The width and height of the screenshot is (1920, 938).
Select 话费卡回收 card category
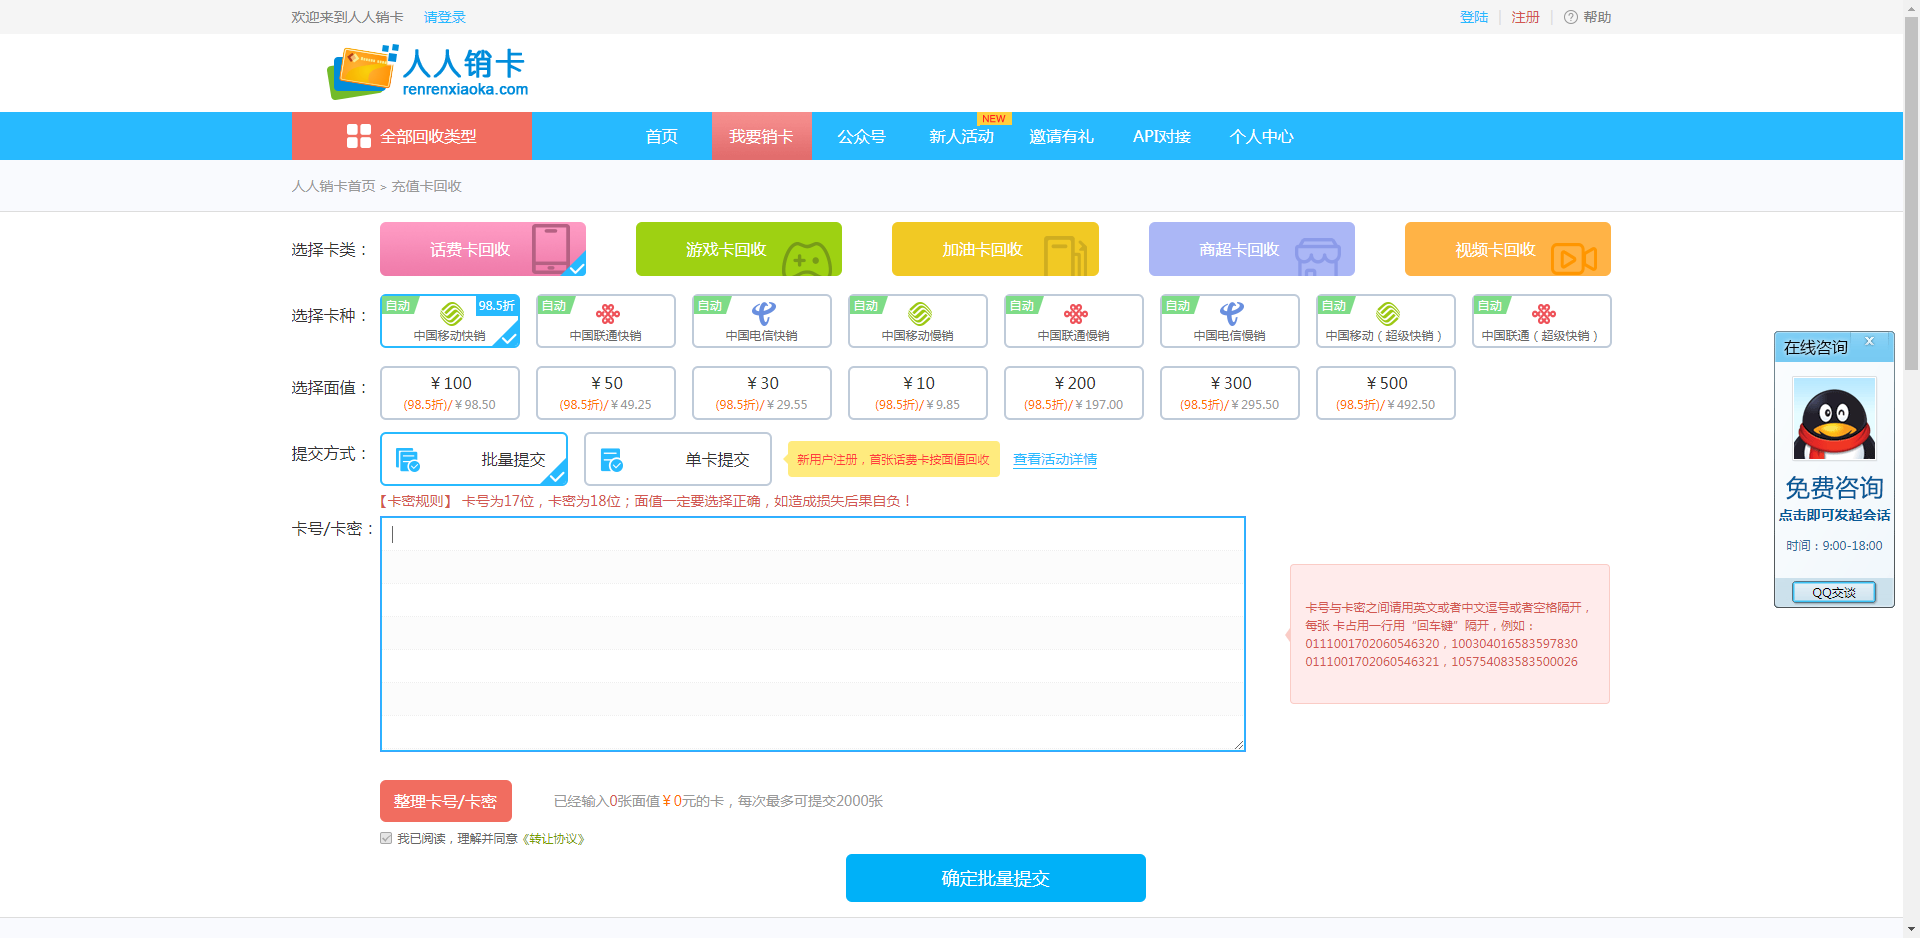click(483, 249)
